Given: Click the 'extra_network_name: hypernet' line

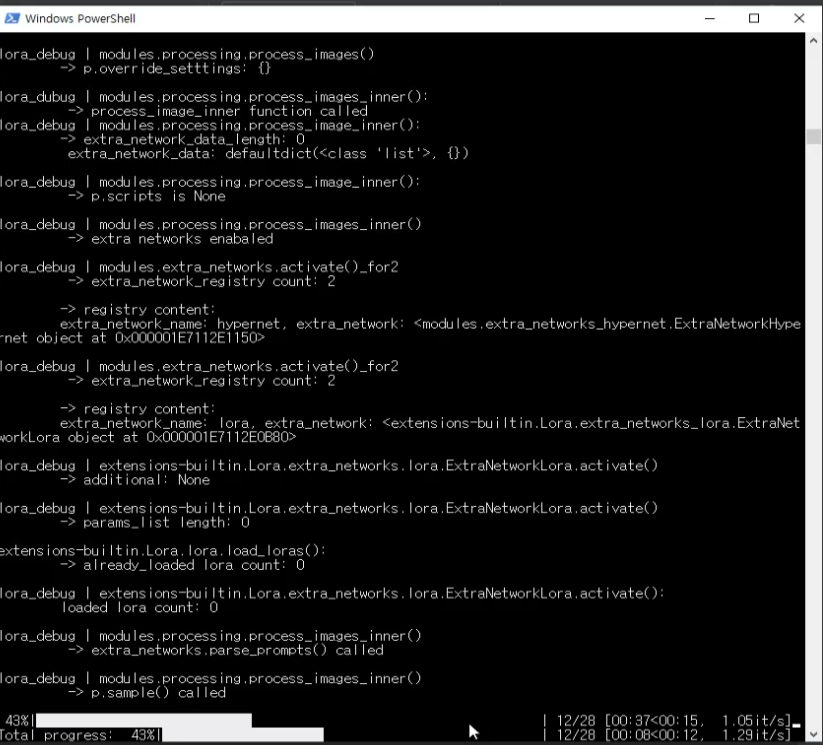Looking at the screenshot, I should tap(430, 324).
